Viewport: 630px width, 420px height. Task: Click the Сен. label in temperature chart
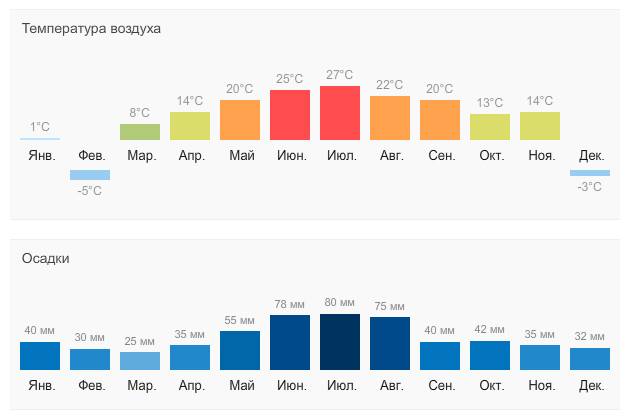[x=442, y=156]
